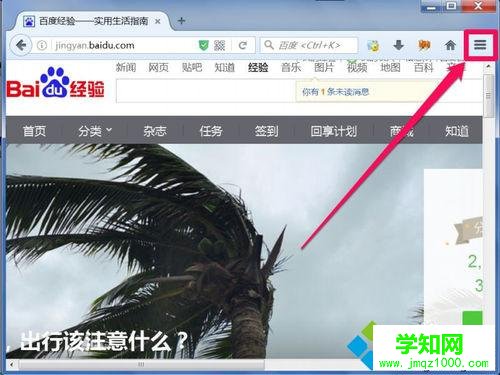Close the 百度经验 tab
The image size is (500, 375).
pos(158,21)
